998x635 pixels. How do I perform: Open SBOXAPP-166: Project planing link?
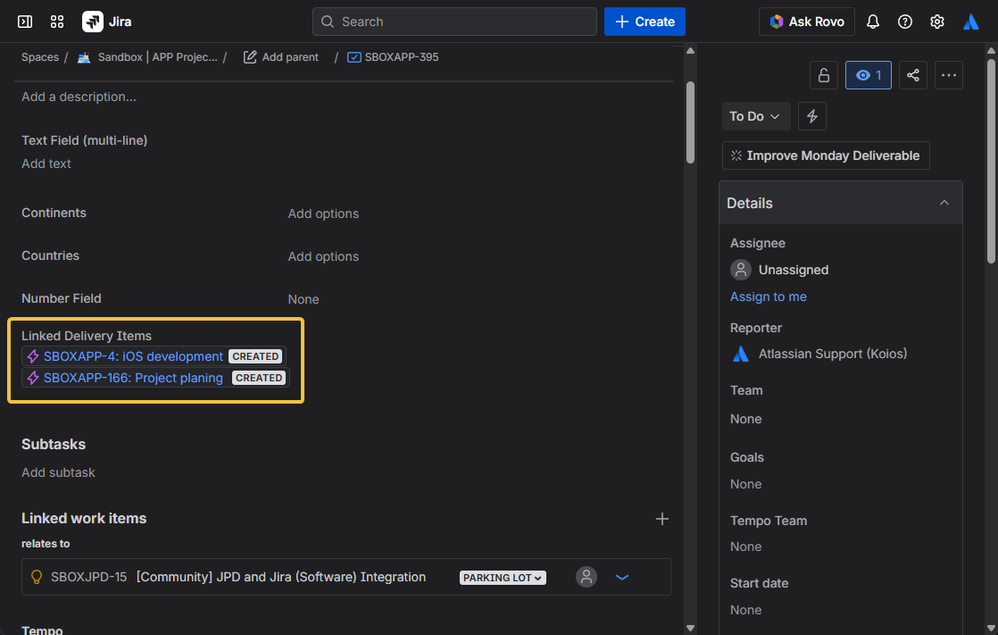tap(133, 378)
